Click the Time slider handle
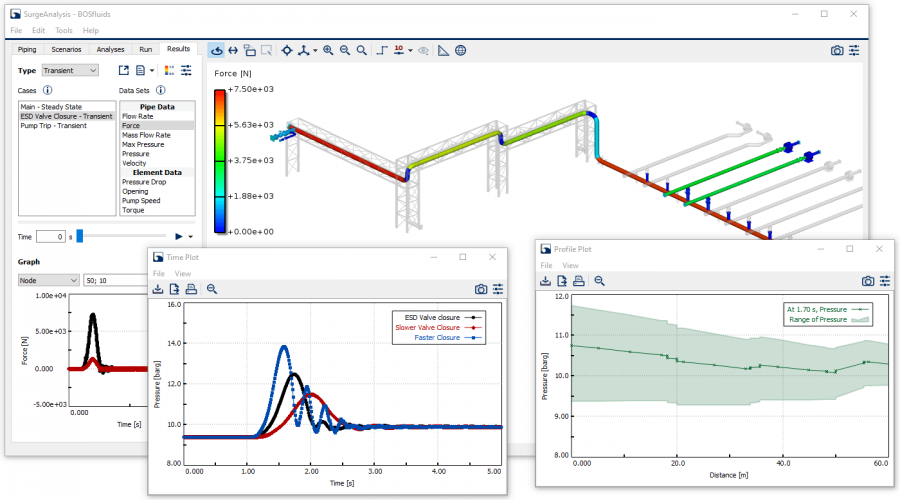This screenshot has height=500, width=900. click(x=80, y=236)
